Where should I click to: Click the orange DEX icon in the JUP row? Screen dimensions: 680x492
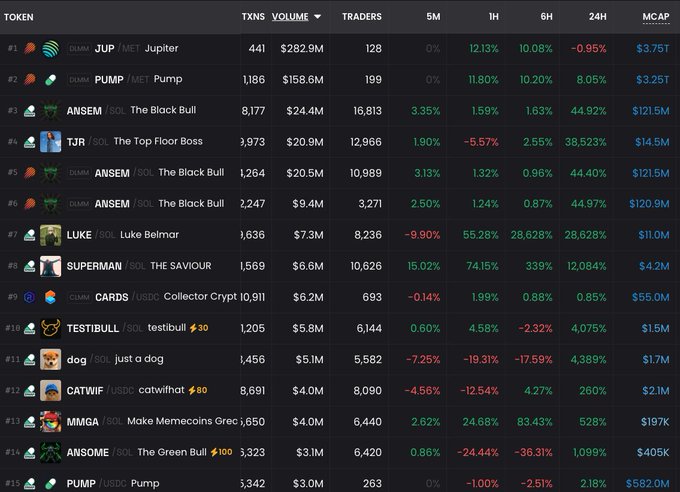(x=29, y=48)
